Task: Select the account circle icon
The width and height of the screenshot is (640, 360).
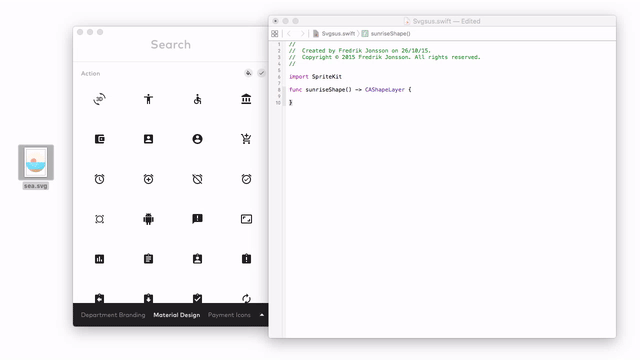Action: (x=198, y=139)
